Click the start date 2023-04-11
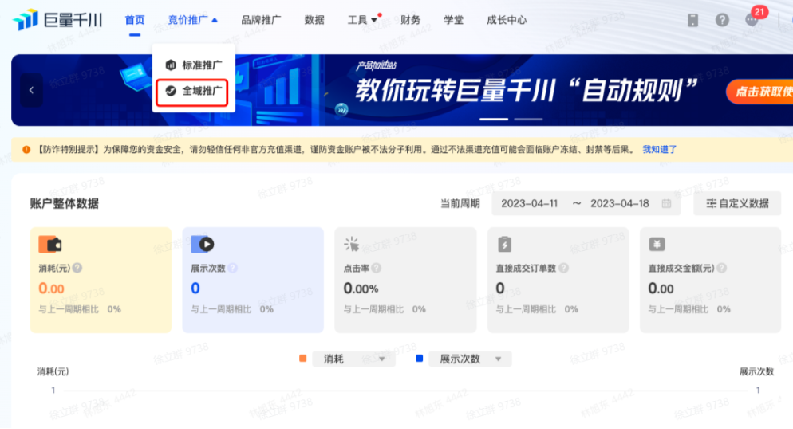793x429 pixels. point(530,203)
